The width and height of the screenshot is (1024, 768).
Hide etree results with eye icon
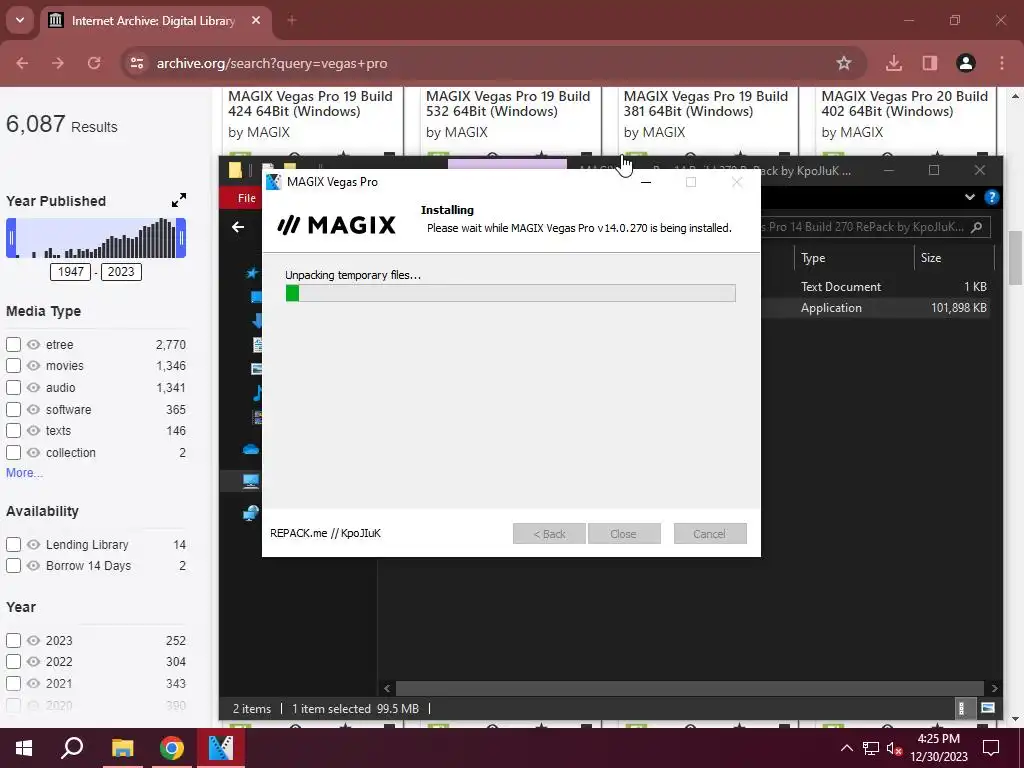click(x=33, y=344)
